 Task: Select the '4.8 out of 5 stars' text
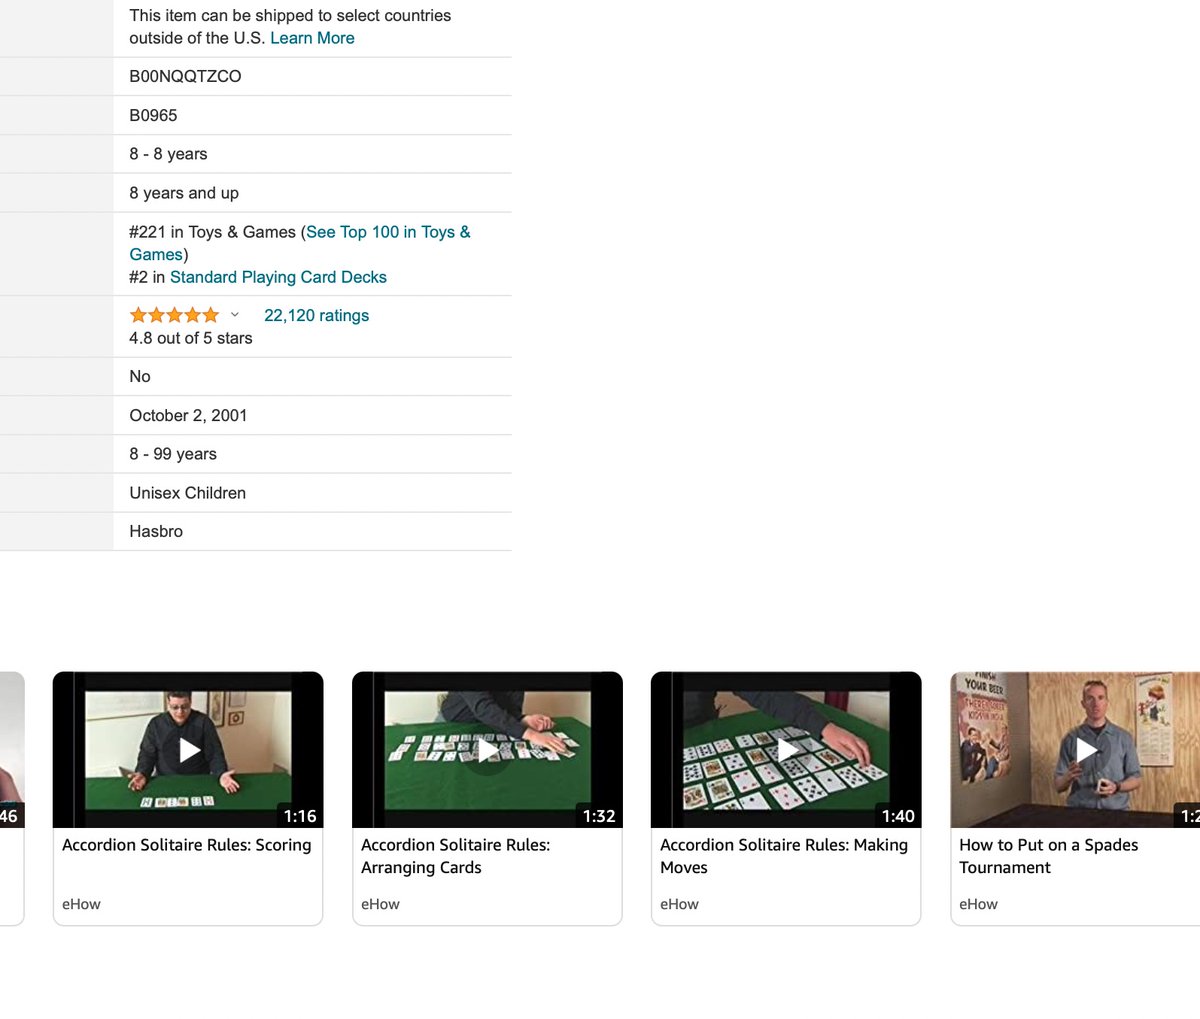(x=190, y=338)
